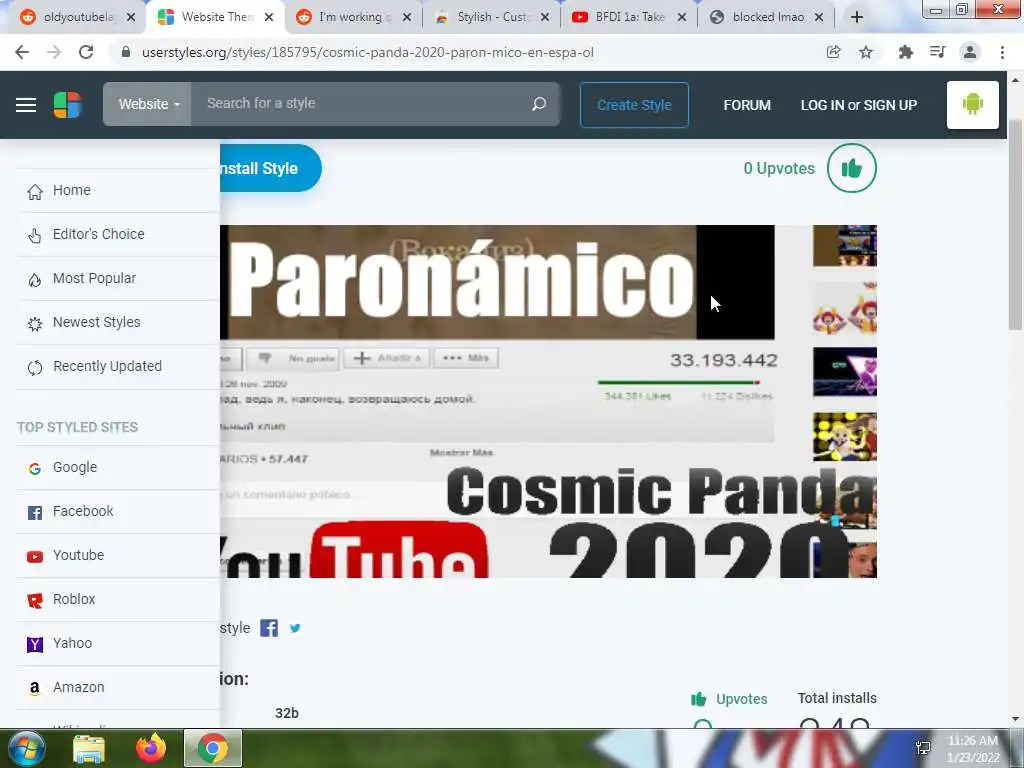Click the green Upvotes label near the bottom
The width and height of the screenshot is (1024, 768).
tap(741, 699)
